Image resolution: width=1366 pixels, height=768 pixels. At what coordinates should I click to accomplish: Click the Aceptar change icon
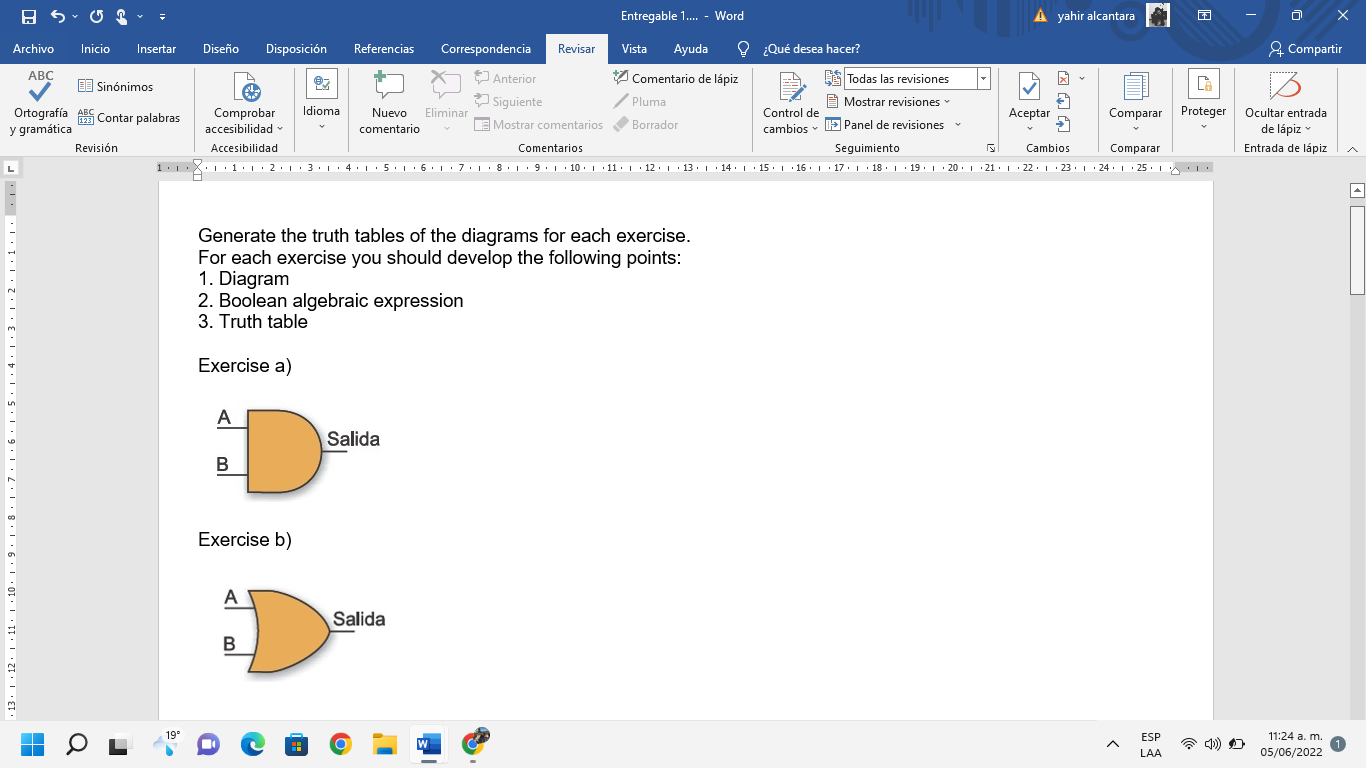[x=1029, y=87]
